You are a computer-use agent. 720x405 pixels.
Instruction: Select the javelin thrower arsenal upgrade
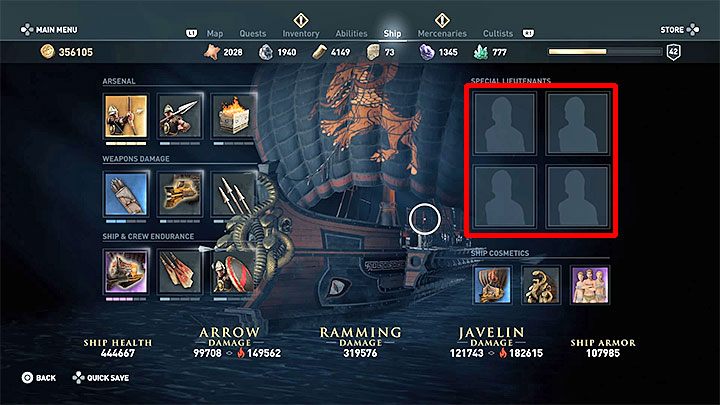click(x=180, y=116)
